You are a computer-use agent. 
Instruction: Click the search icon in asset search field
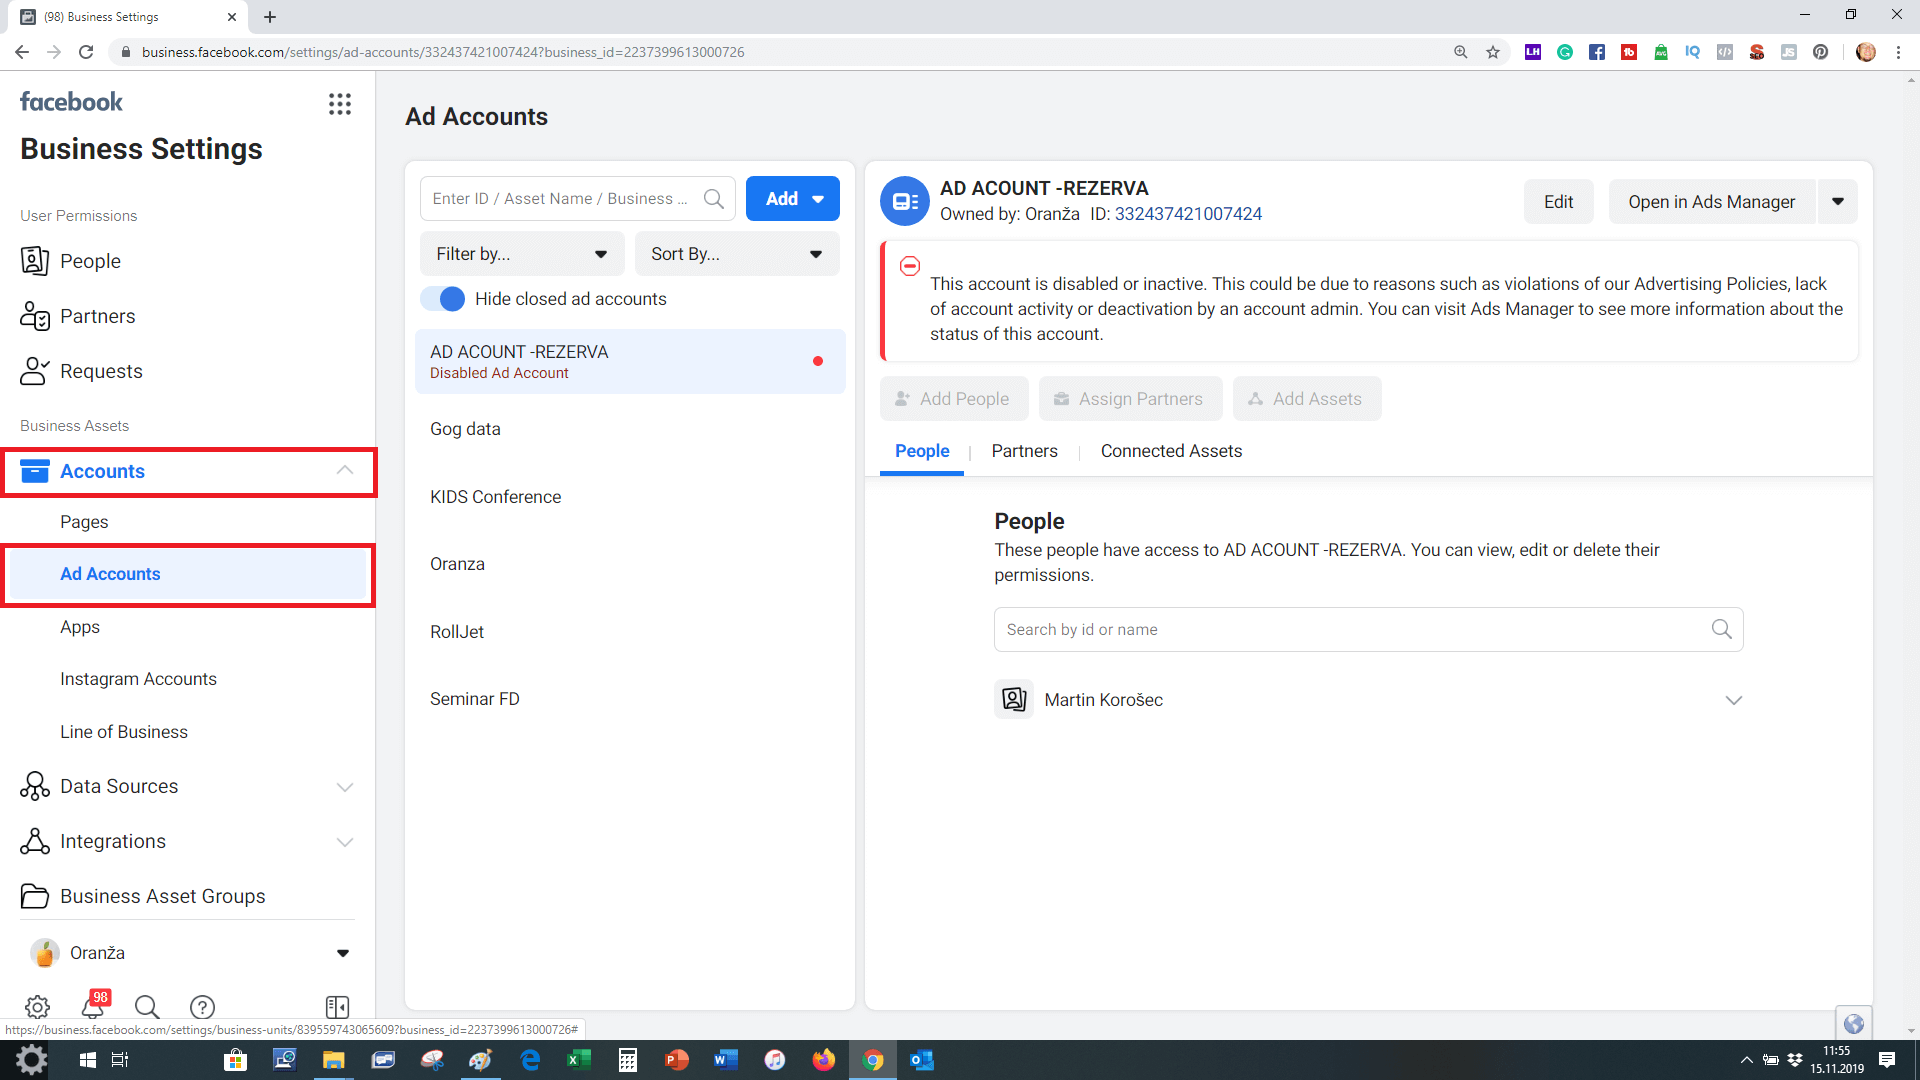pyautogui.click(x=713, y=199)
